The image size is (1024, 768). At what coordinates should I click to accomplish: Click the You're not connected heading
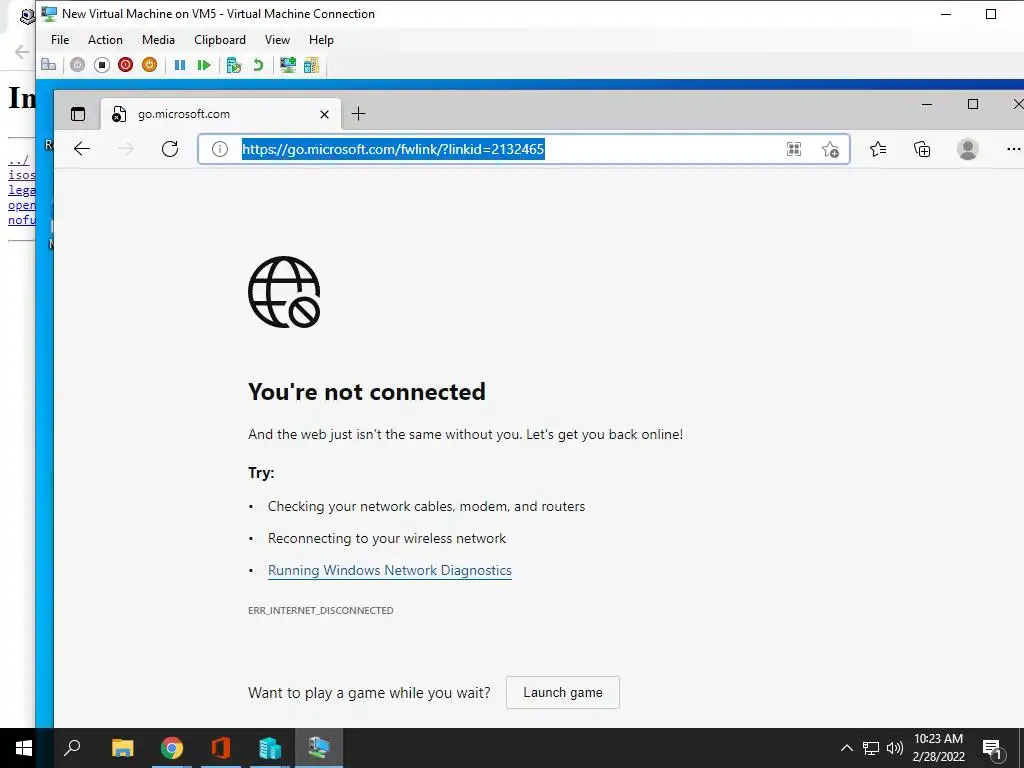coord(367,392)
